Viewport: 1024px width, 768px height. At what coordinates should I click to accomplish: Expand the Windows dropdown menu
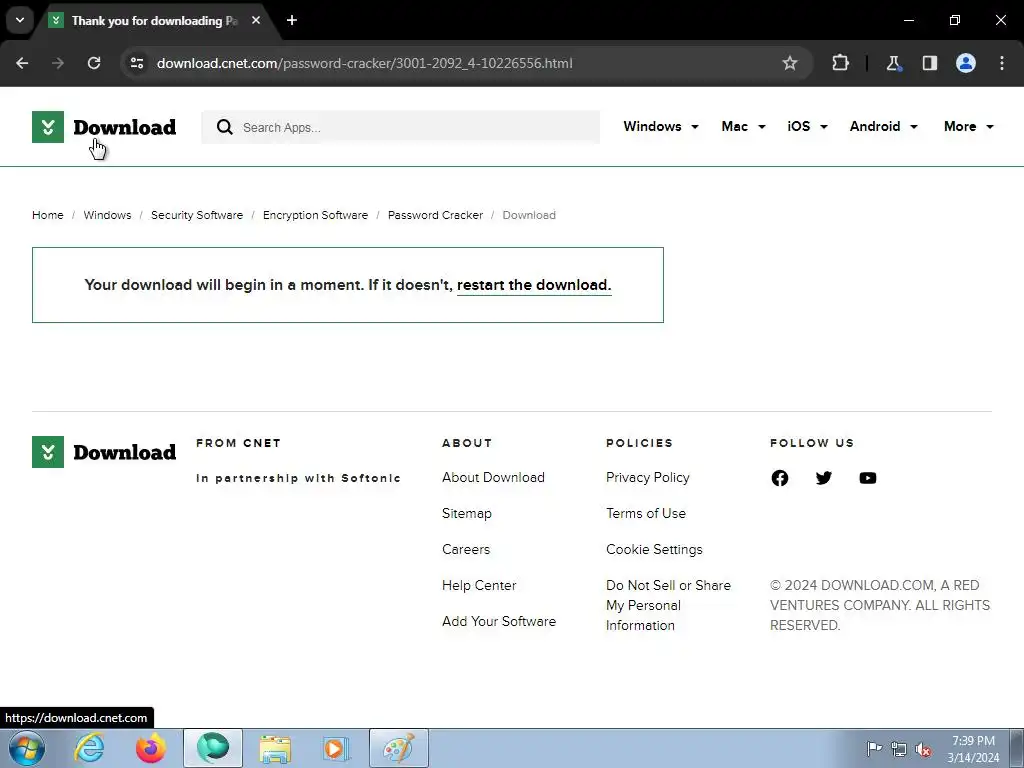pos(661,127)
